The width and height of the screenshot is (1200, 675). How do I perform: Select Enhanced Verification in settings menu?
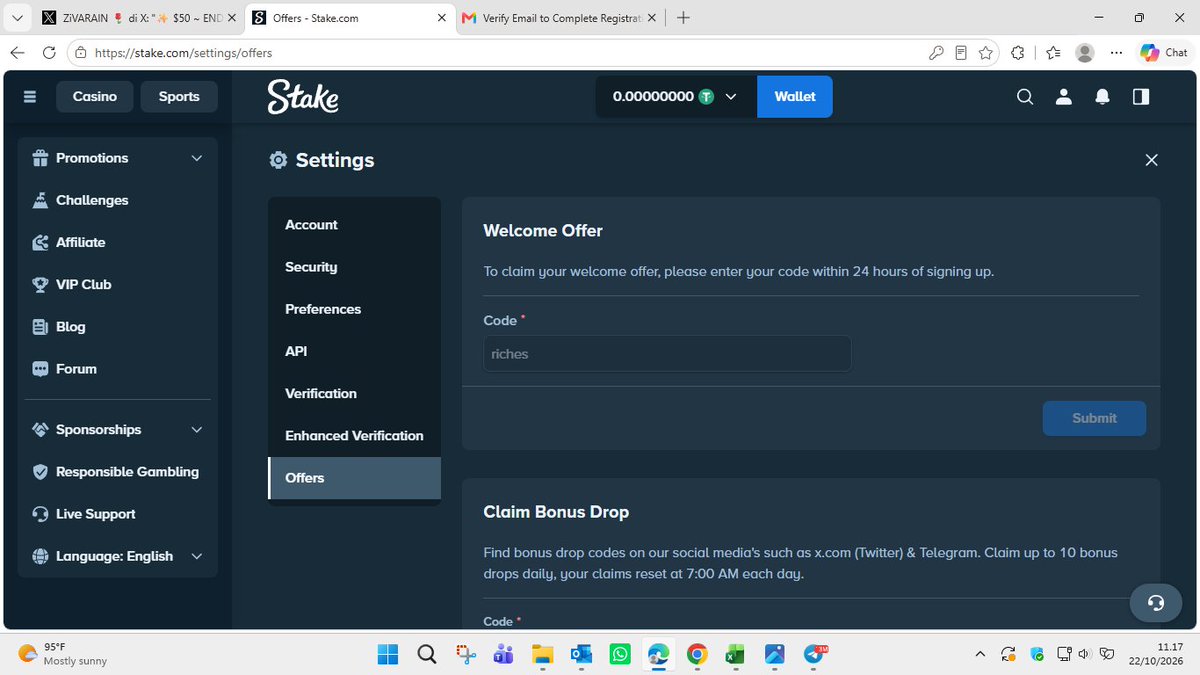click(354, 436)
